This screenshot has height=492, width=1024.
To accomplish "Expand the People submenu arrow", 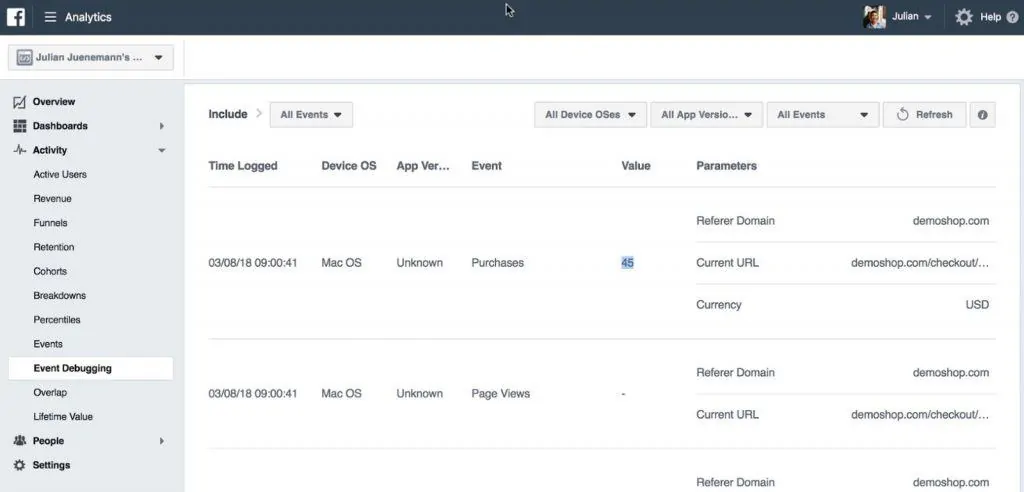I will point(162,441).
